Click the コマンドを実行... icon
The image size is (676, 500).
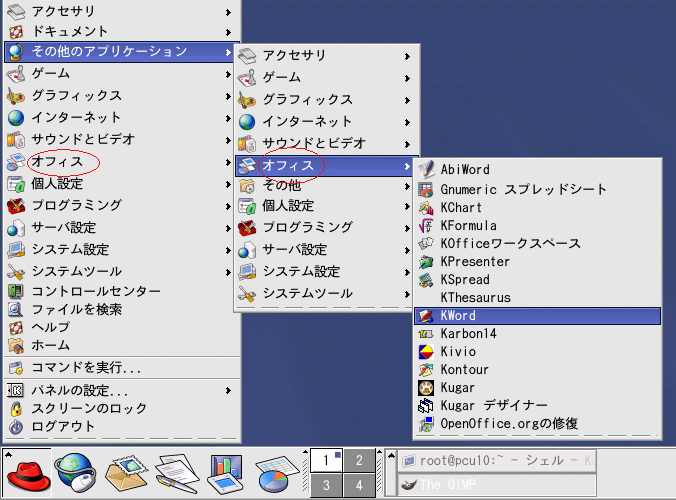(x=16, y=368)
